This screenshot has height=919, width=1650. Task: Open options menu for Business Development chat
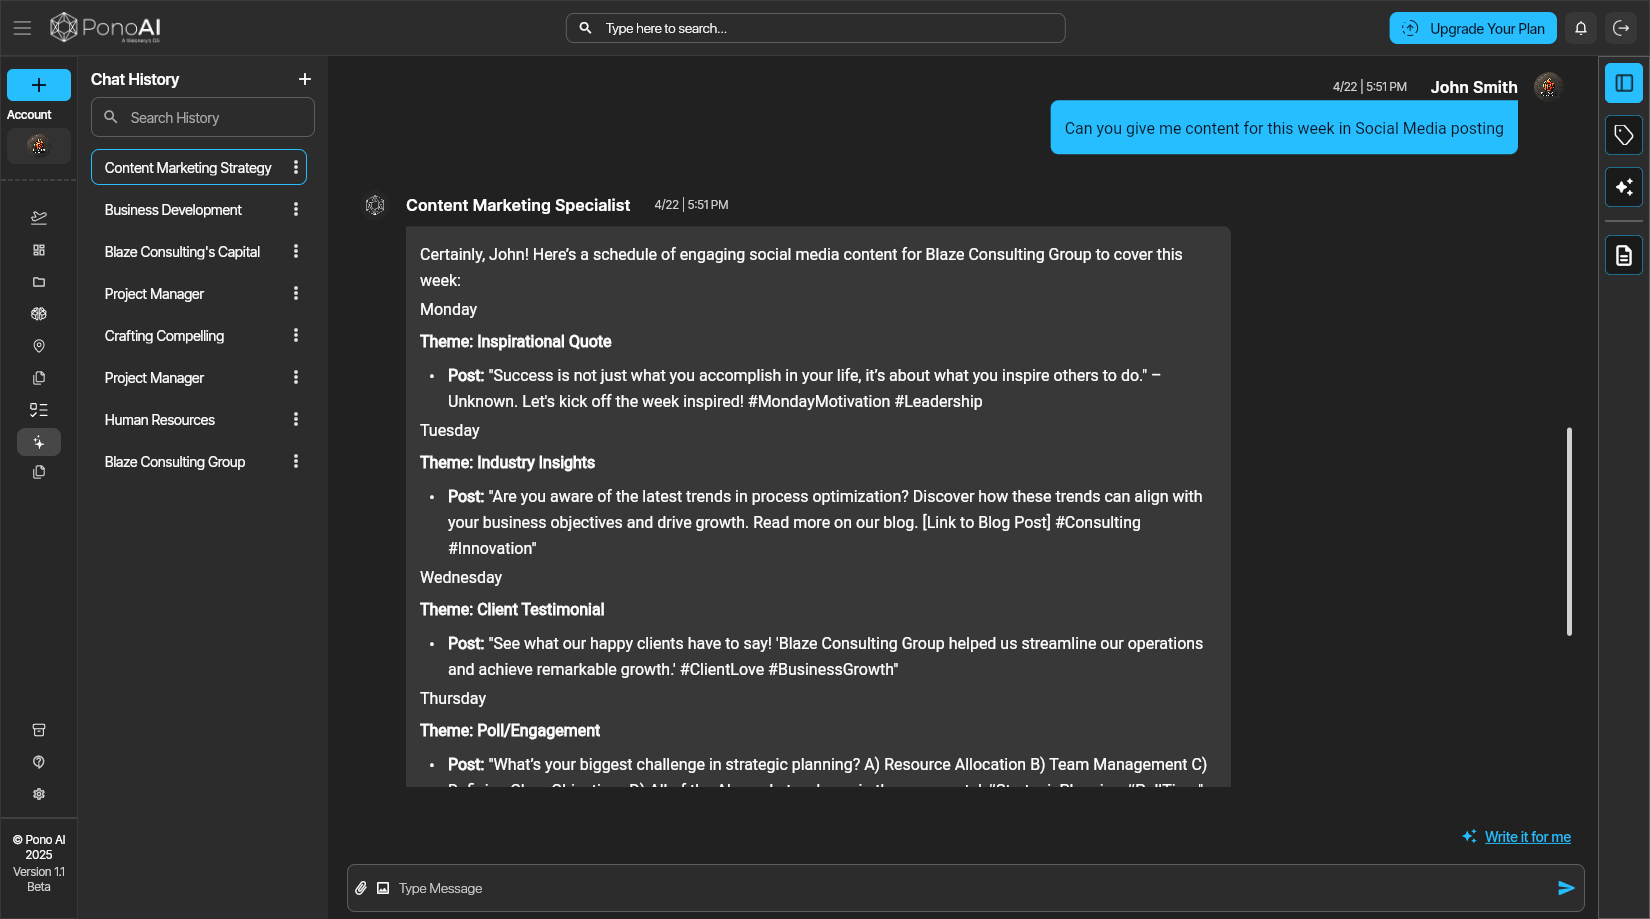coord(296,209)
